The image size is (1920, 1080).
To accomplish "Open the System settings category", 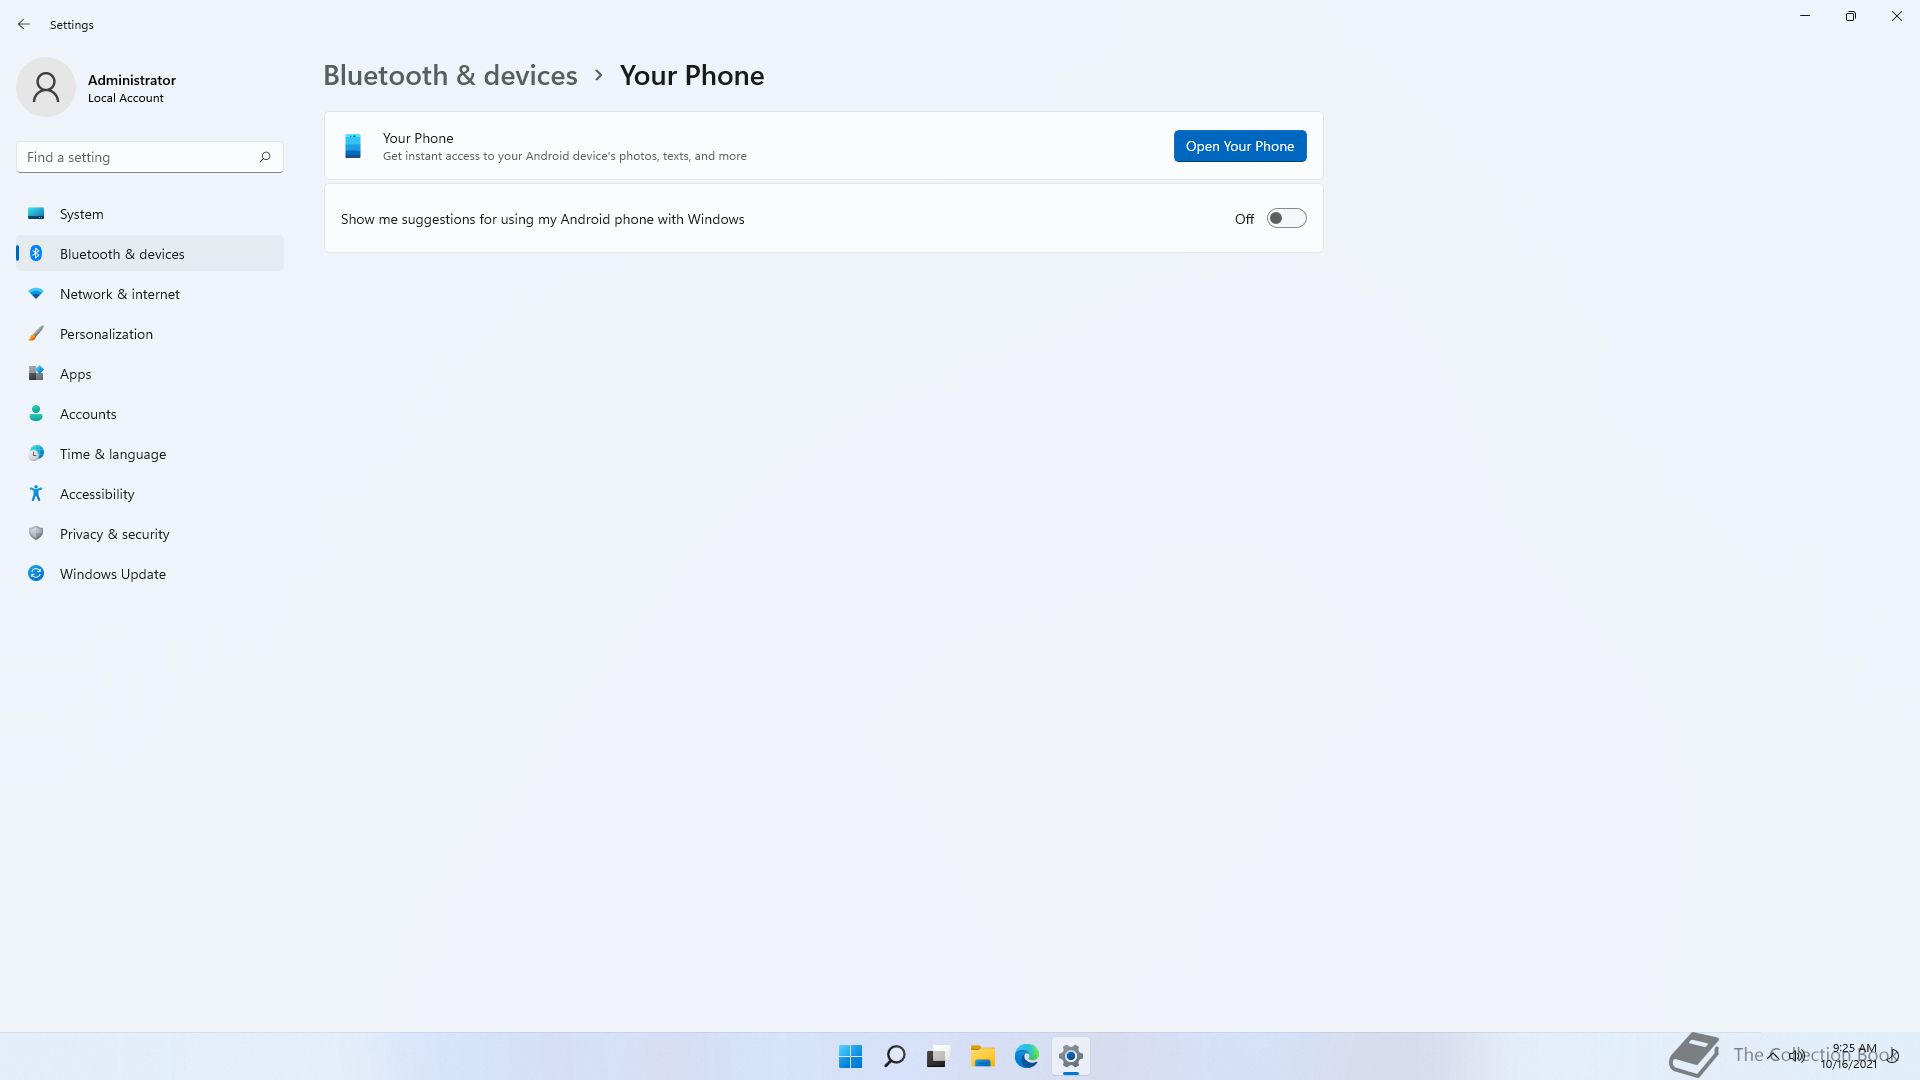I will (x=150, y=214).
